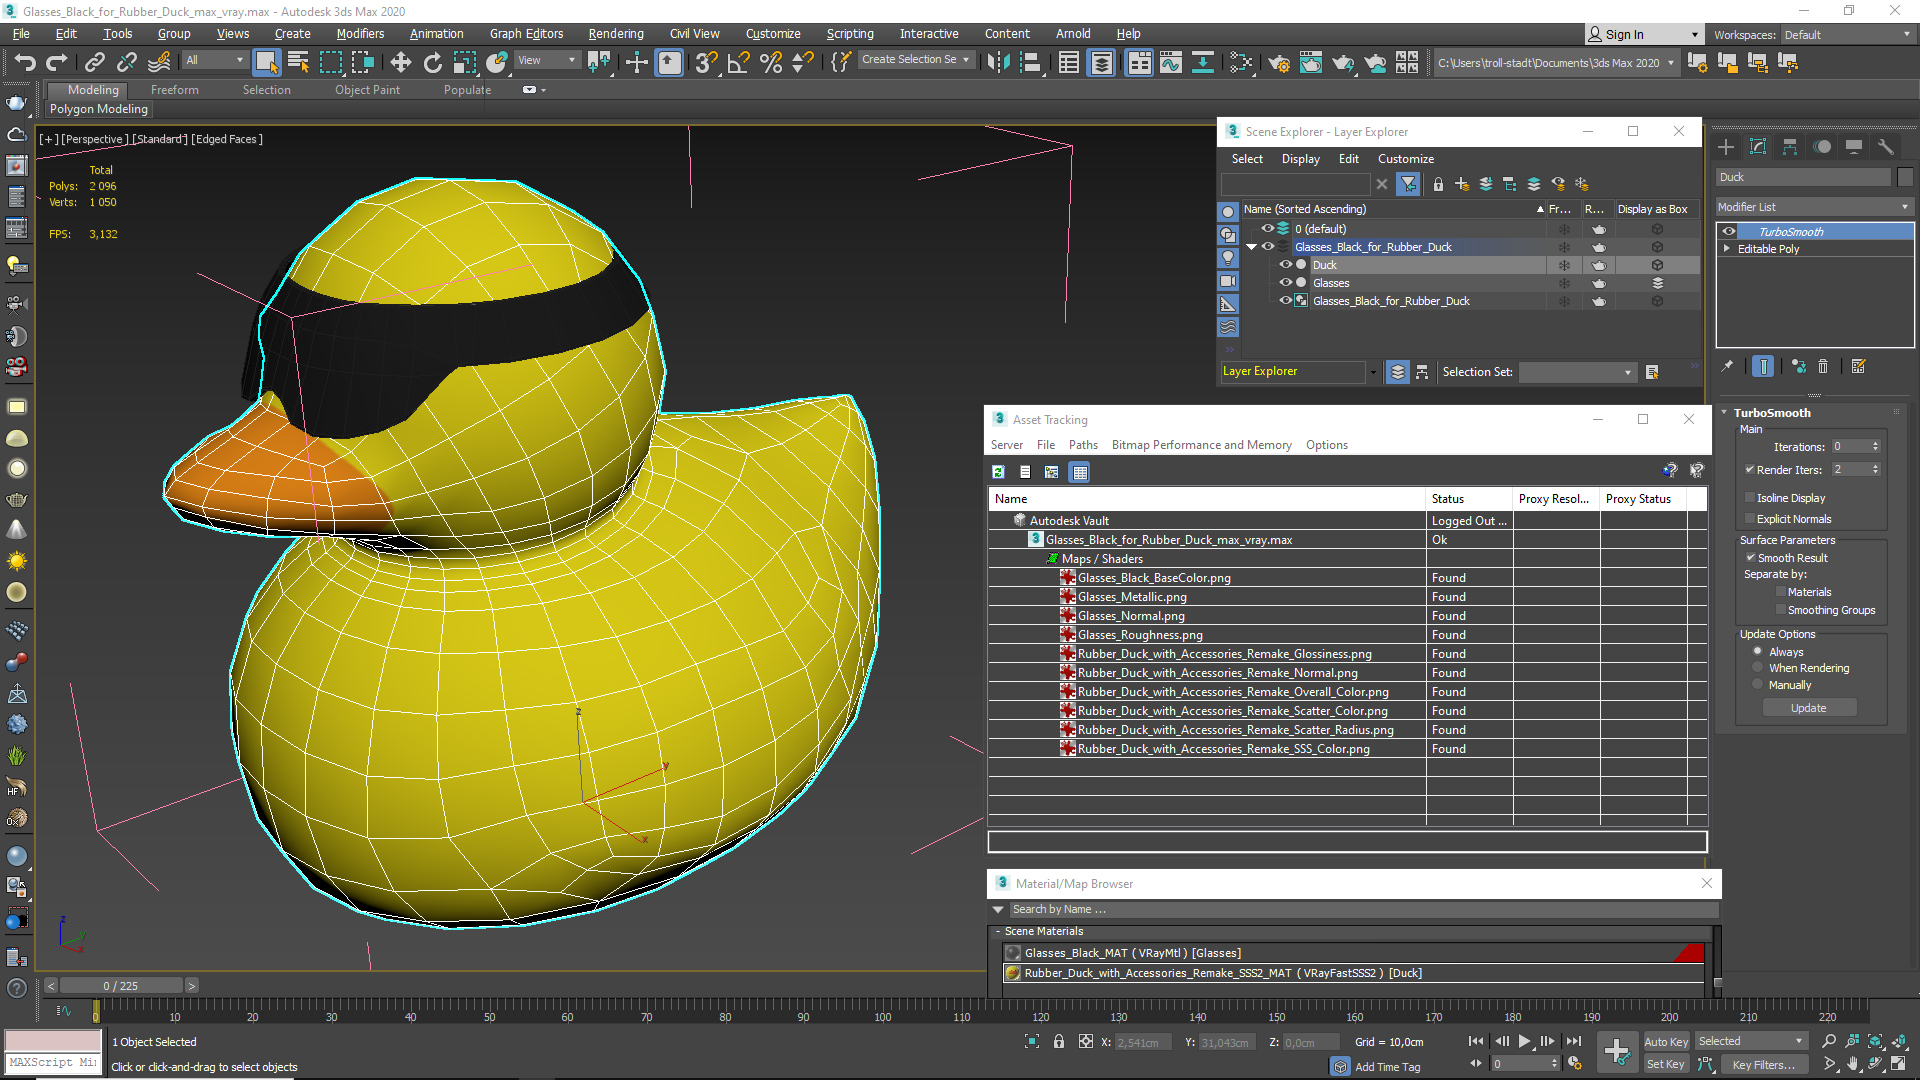Open Customize menu in Scene Explorer
The width and height of the screenshot is (1920, 1080).
coord(1405,159)
